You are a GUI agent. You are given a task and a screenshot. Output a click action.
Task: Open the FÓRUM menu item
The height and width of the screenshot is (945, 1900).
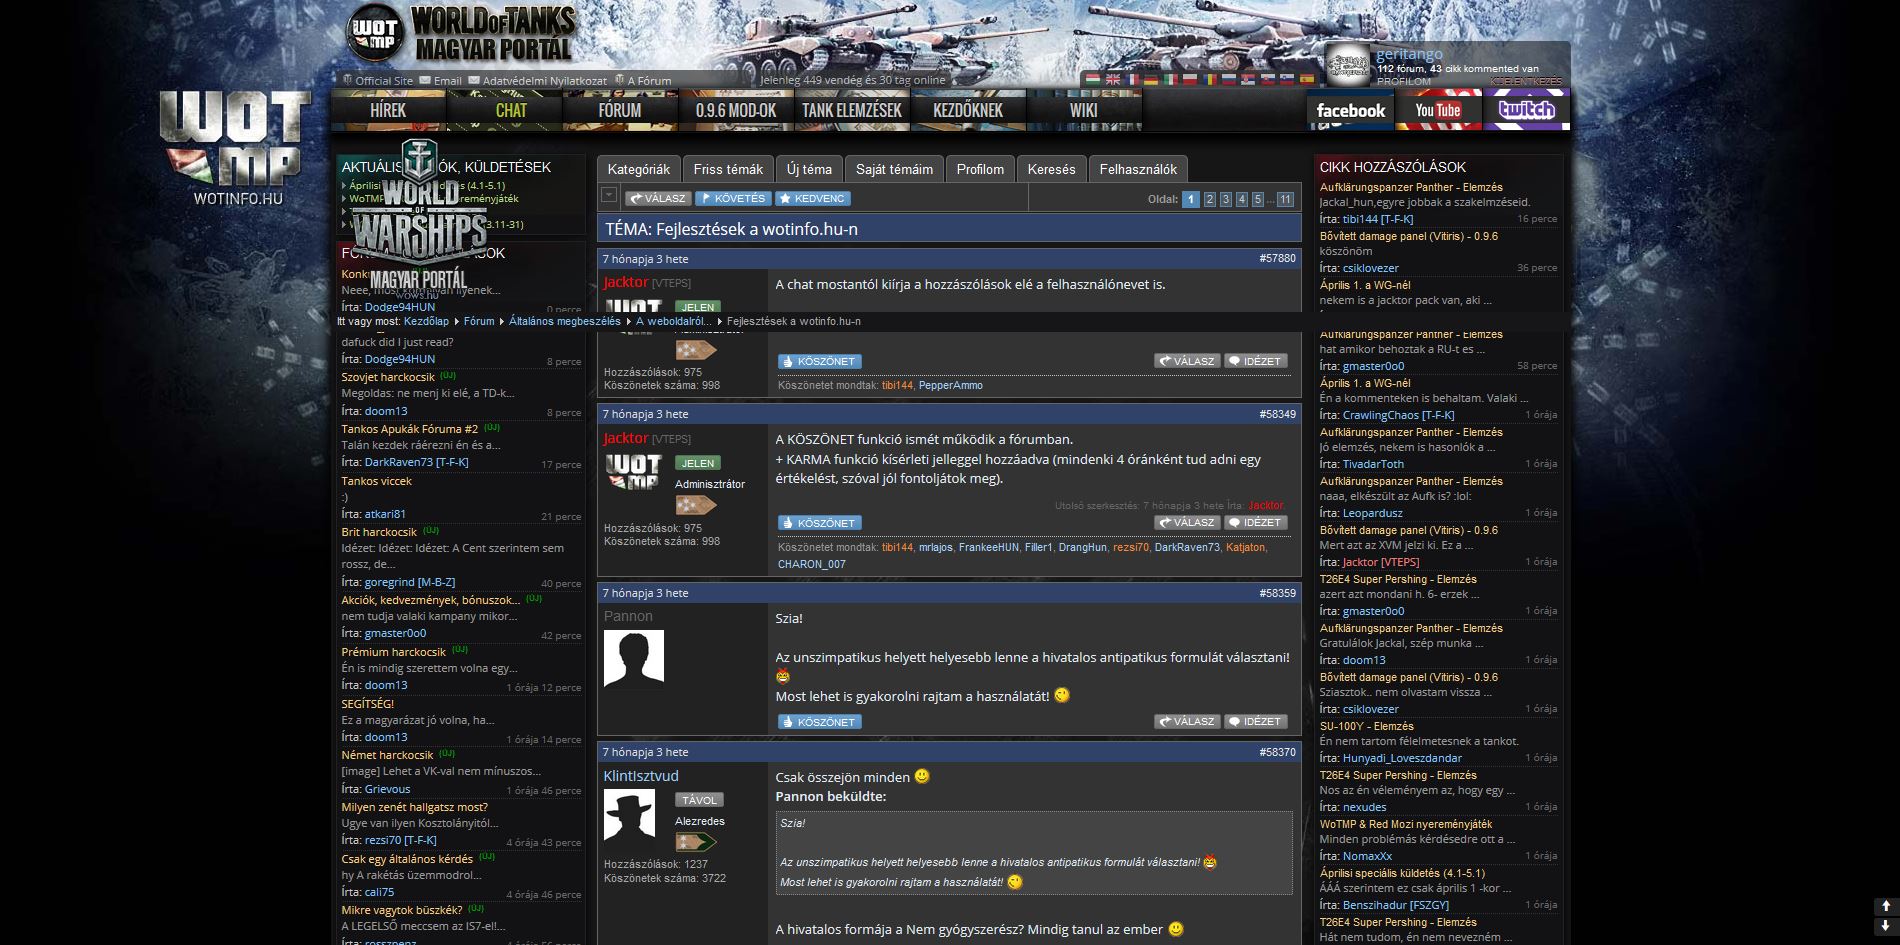coord(620,110)
